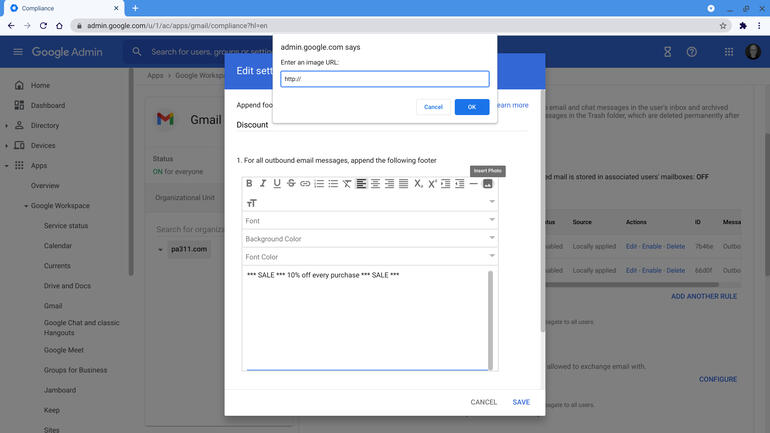770x433 pixels.
Task: Go to the browser home page
Action: coord(59,26)
